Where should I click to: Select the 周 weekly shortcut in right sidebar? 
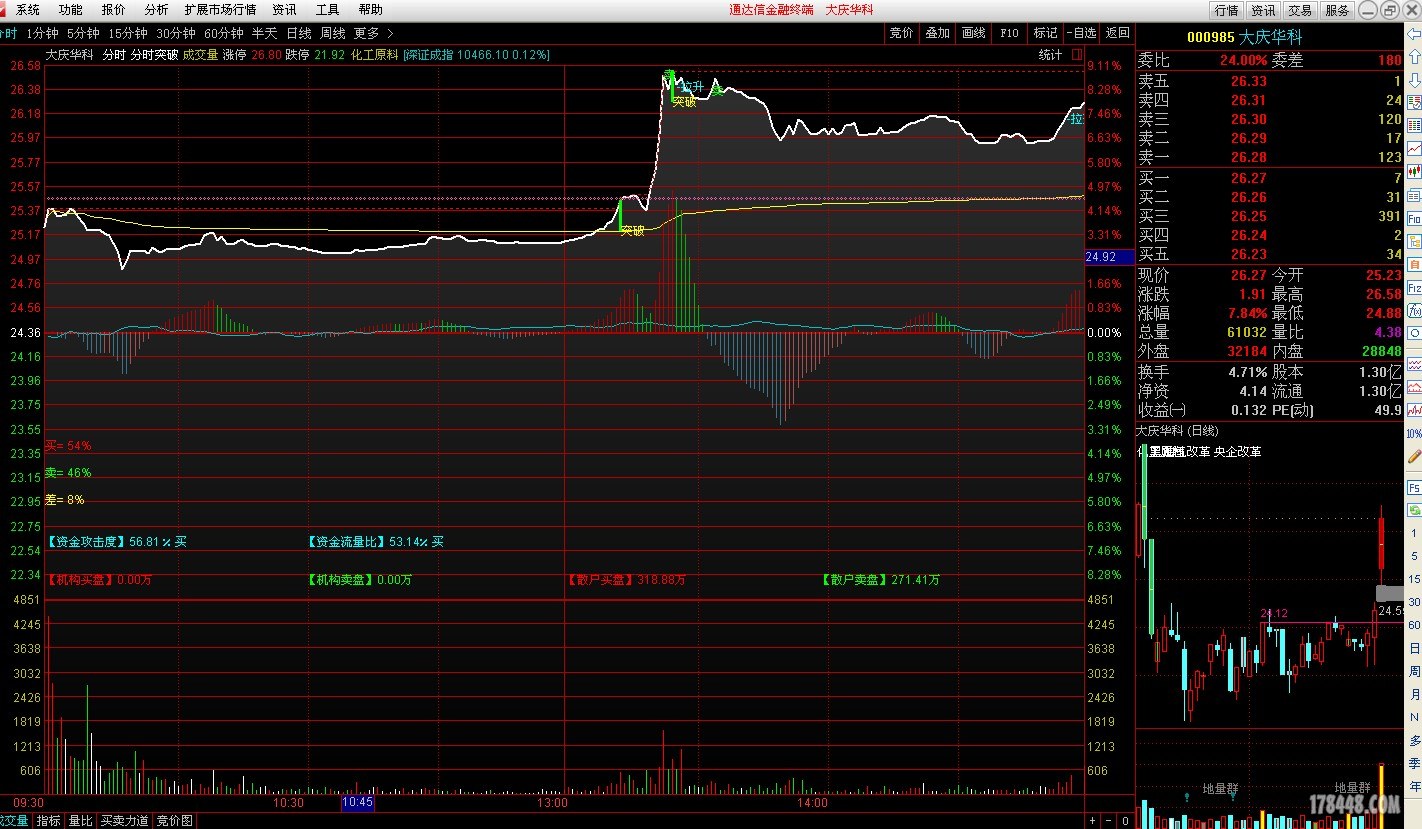(x=1414, y=671)
